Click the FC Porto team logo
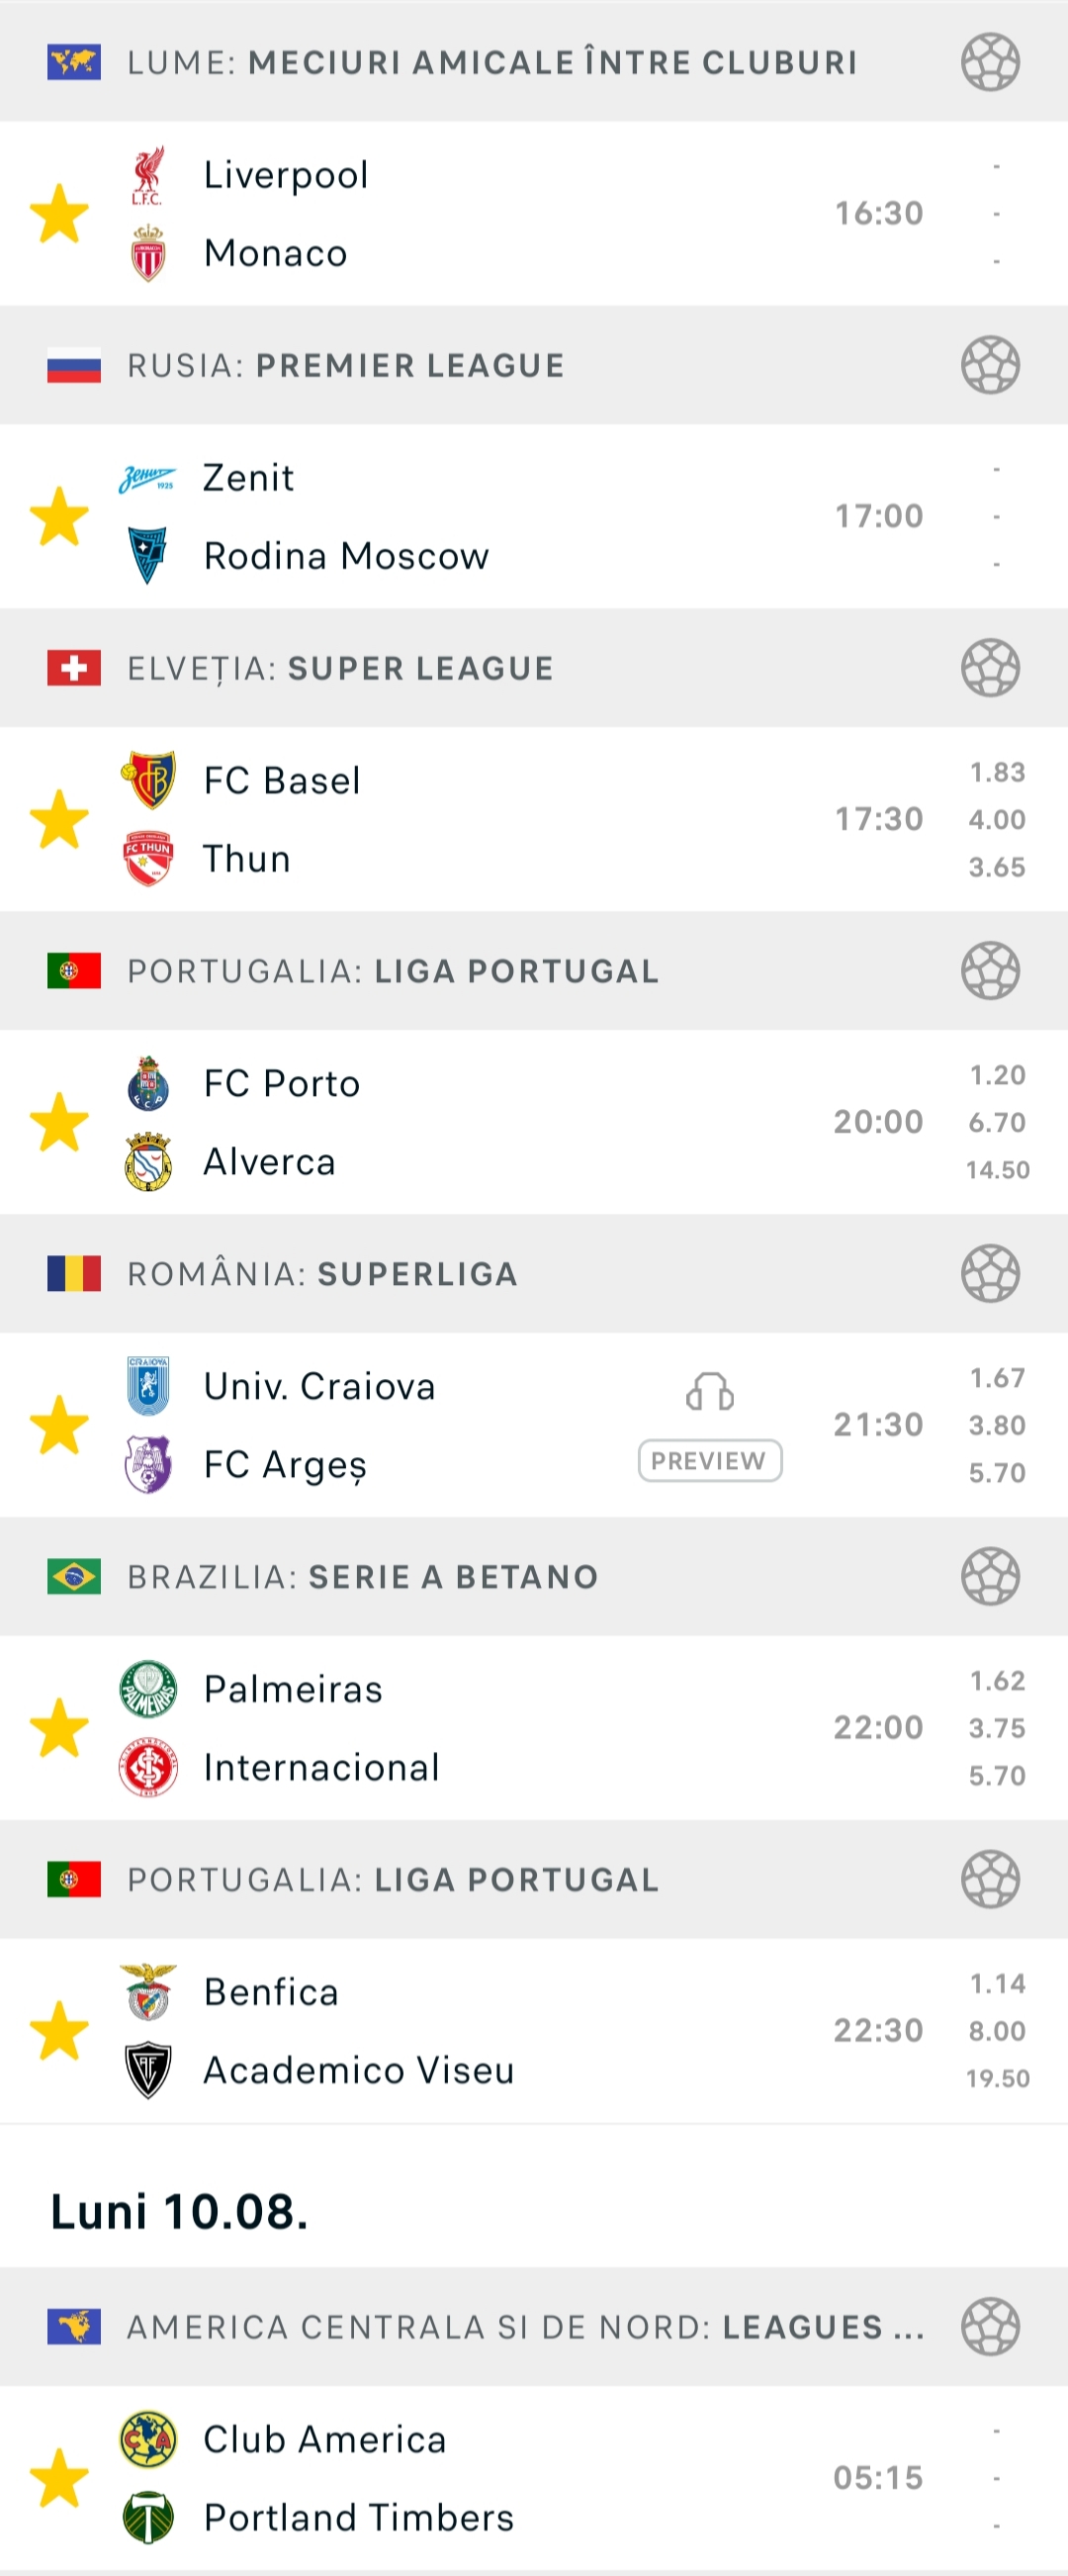The height and width of the screenshot is (2576, 1068). [148, 1084]
